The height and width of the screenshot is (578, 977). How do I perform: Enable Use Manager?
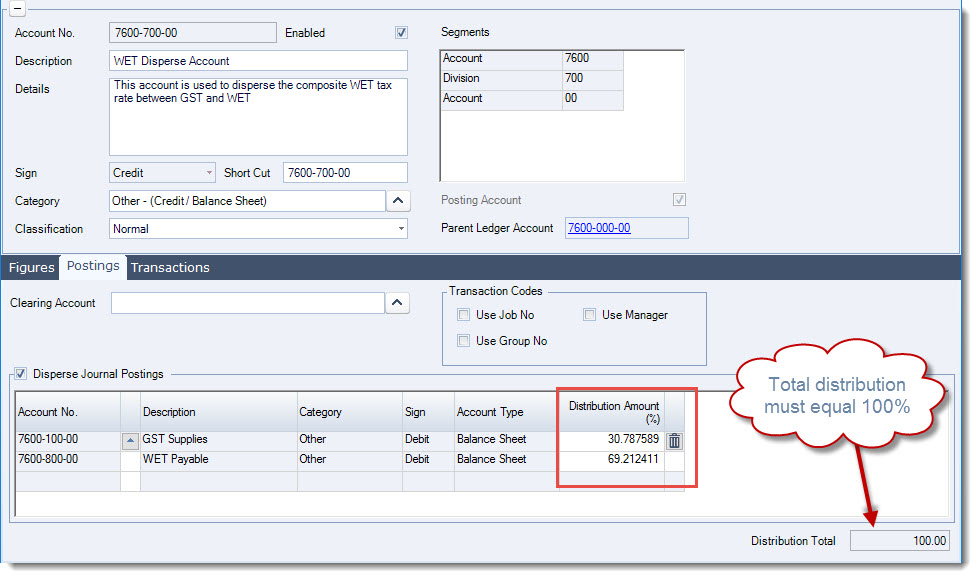pyautogui.click(x=589, y=315)
